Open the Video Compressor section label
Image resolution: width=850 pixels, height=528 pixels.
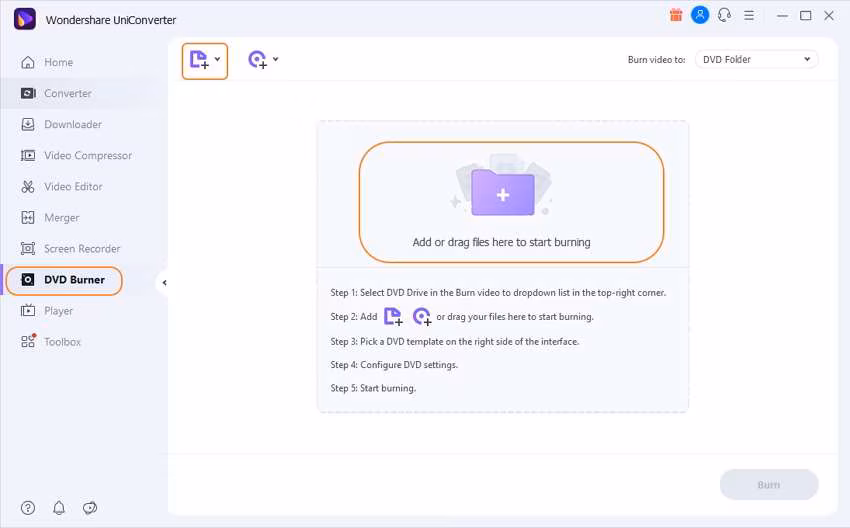88,156
